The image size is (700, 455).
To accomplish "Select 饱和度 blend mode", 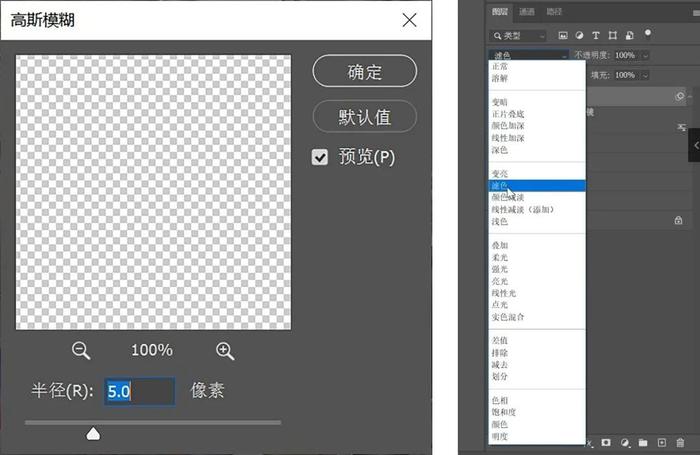I will click(x=504, y=412).
